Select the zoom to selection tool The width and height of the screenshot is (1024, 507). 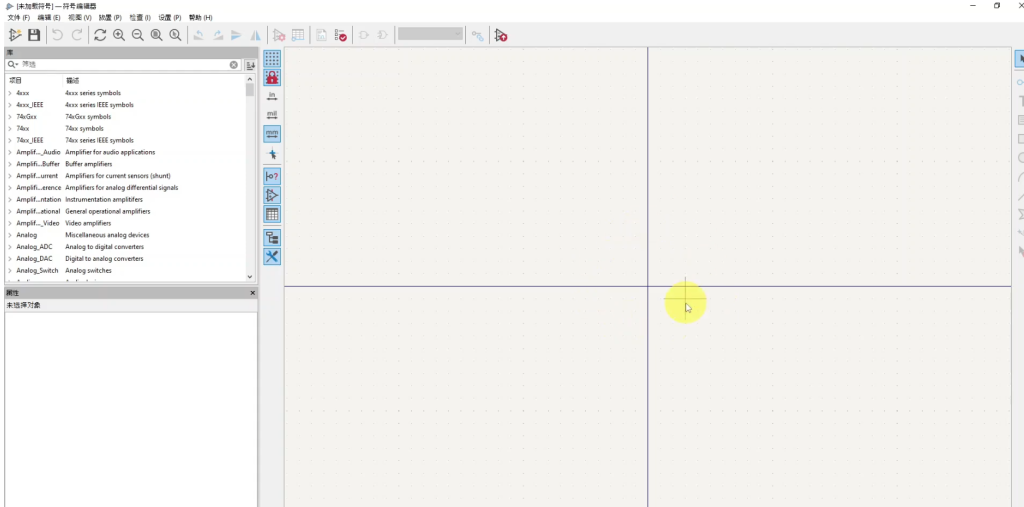click(176, 35)
